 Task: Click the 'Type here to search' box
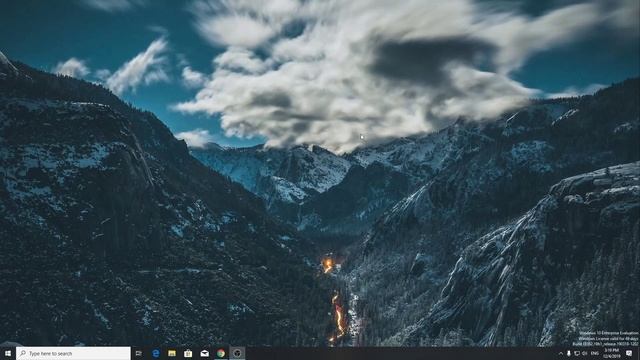(x=73, y=353)
